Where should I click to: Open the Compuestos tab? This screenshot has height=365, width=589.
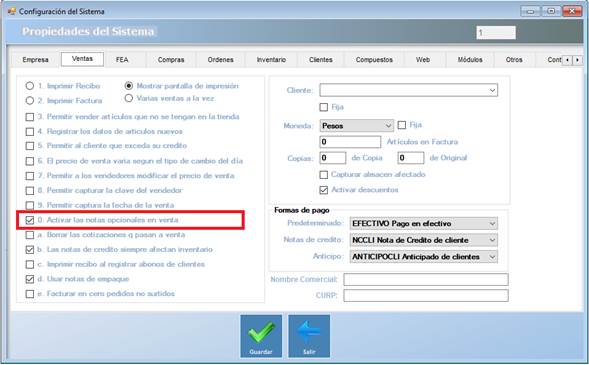click(374, 60)
